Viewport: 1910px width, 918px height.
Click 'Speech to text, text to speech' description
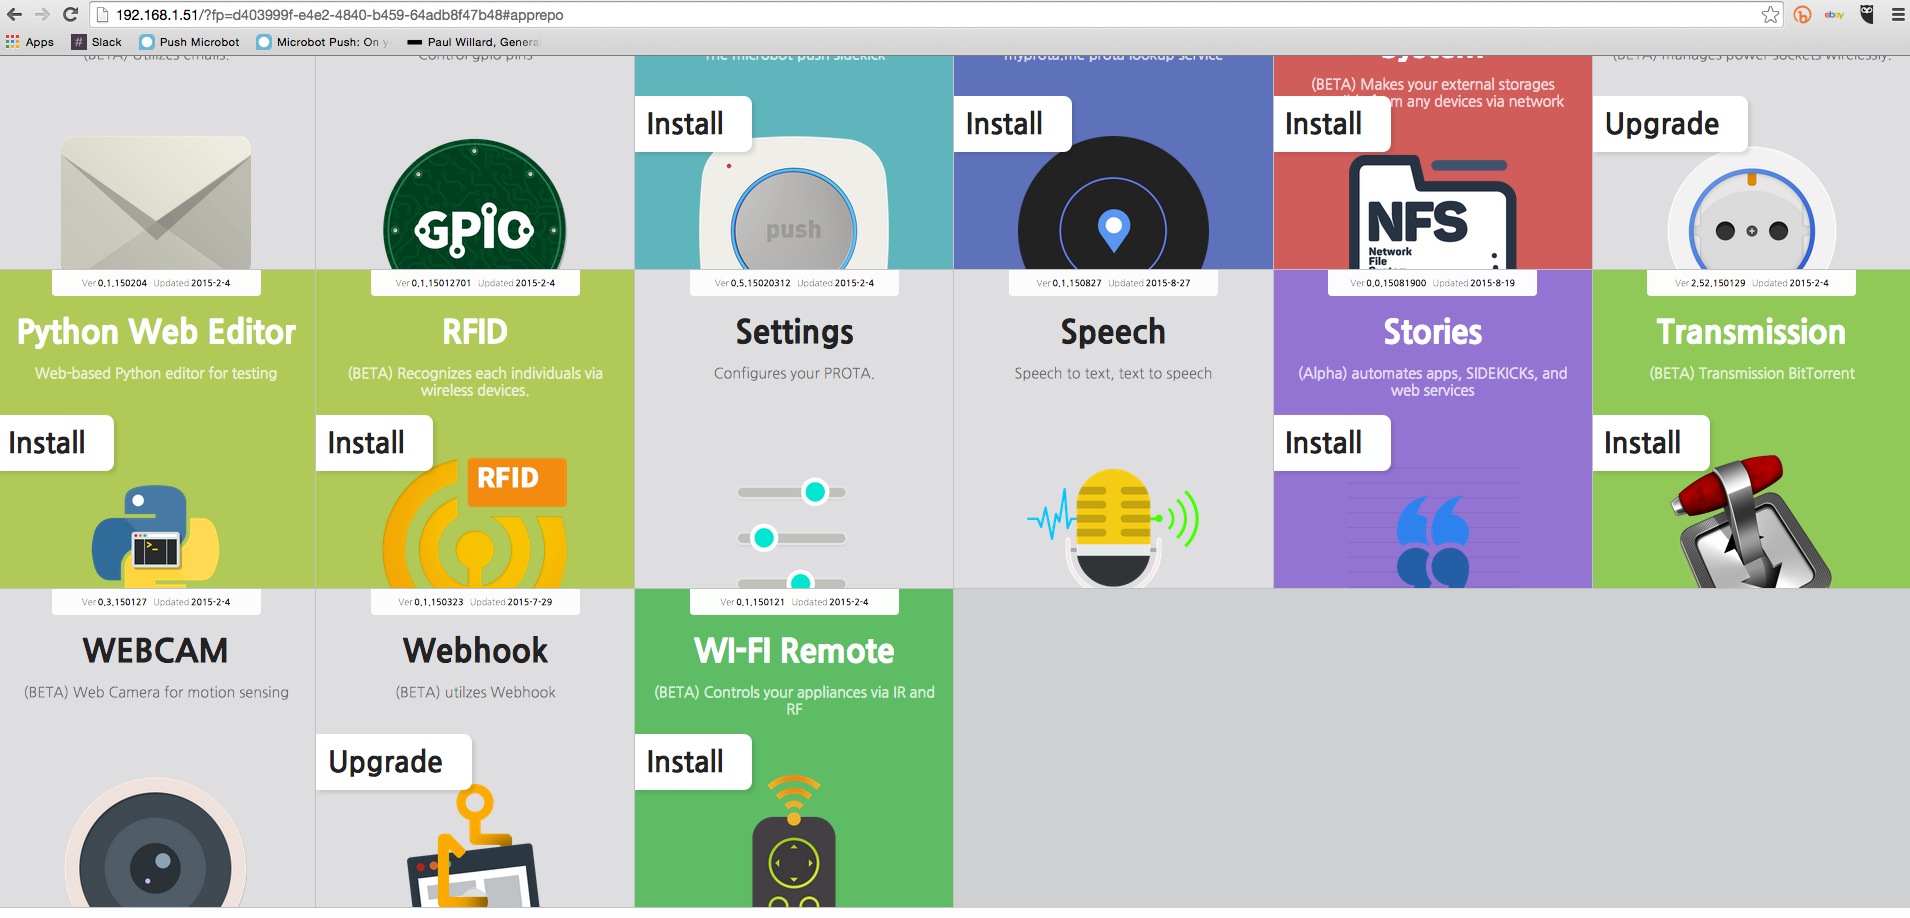click(x=1113, y=373)
